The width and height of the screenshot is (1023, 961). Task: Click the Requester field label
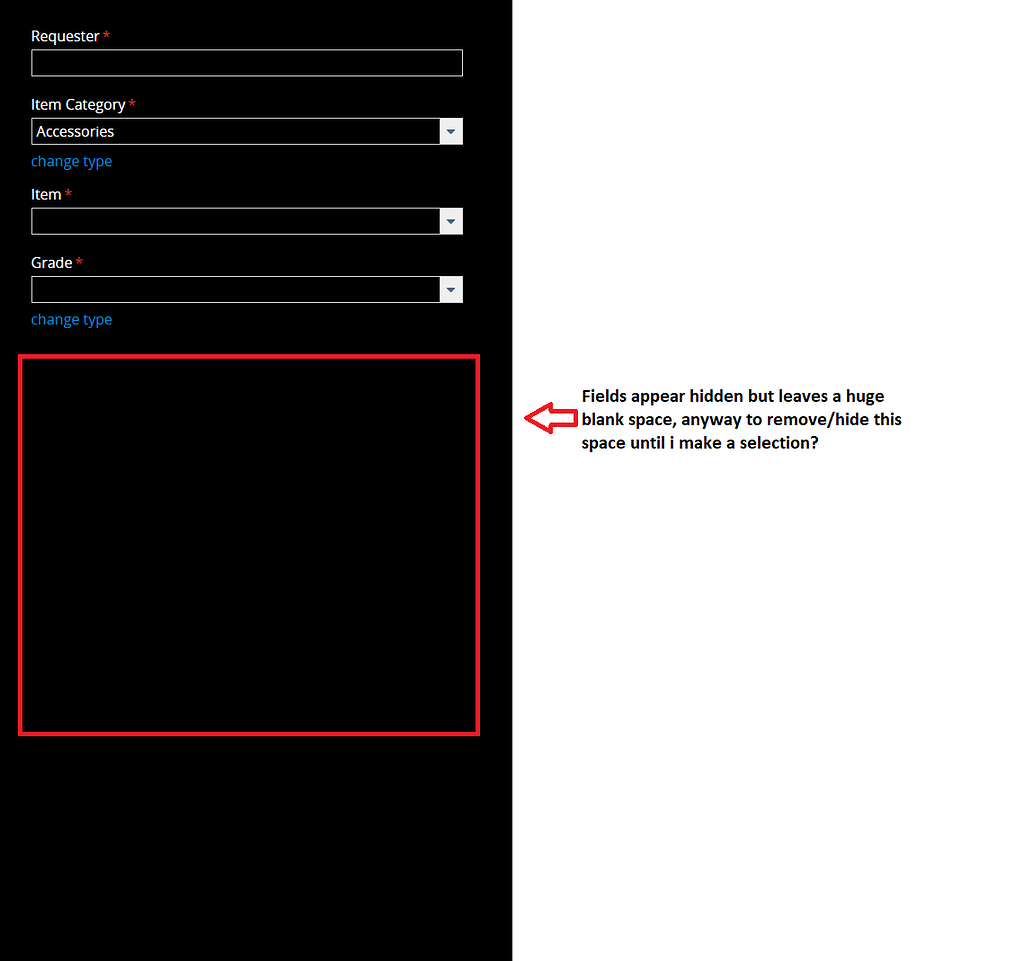64,35
